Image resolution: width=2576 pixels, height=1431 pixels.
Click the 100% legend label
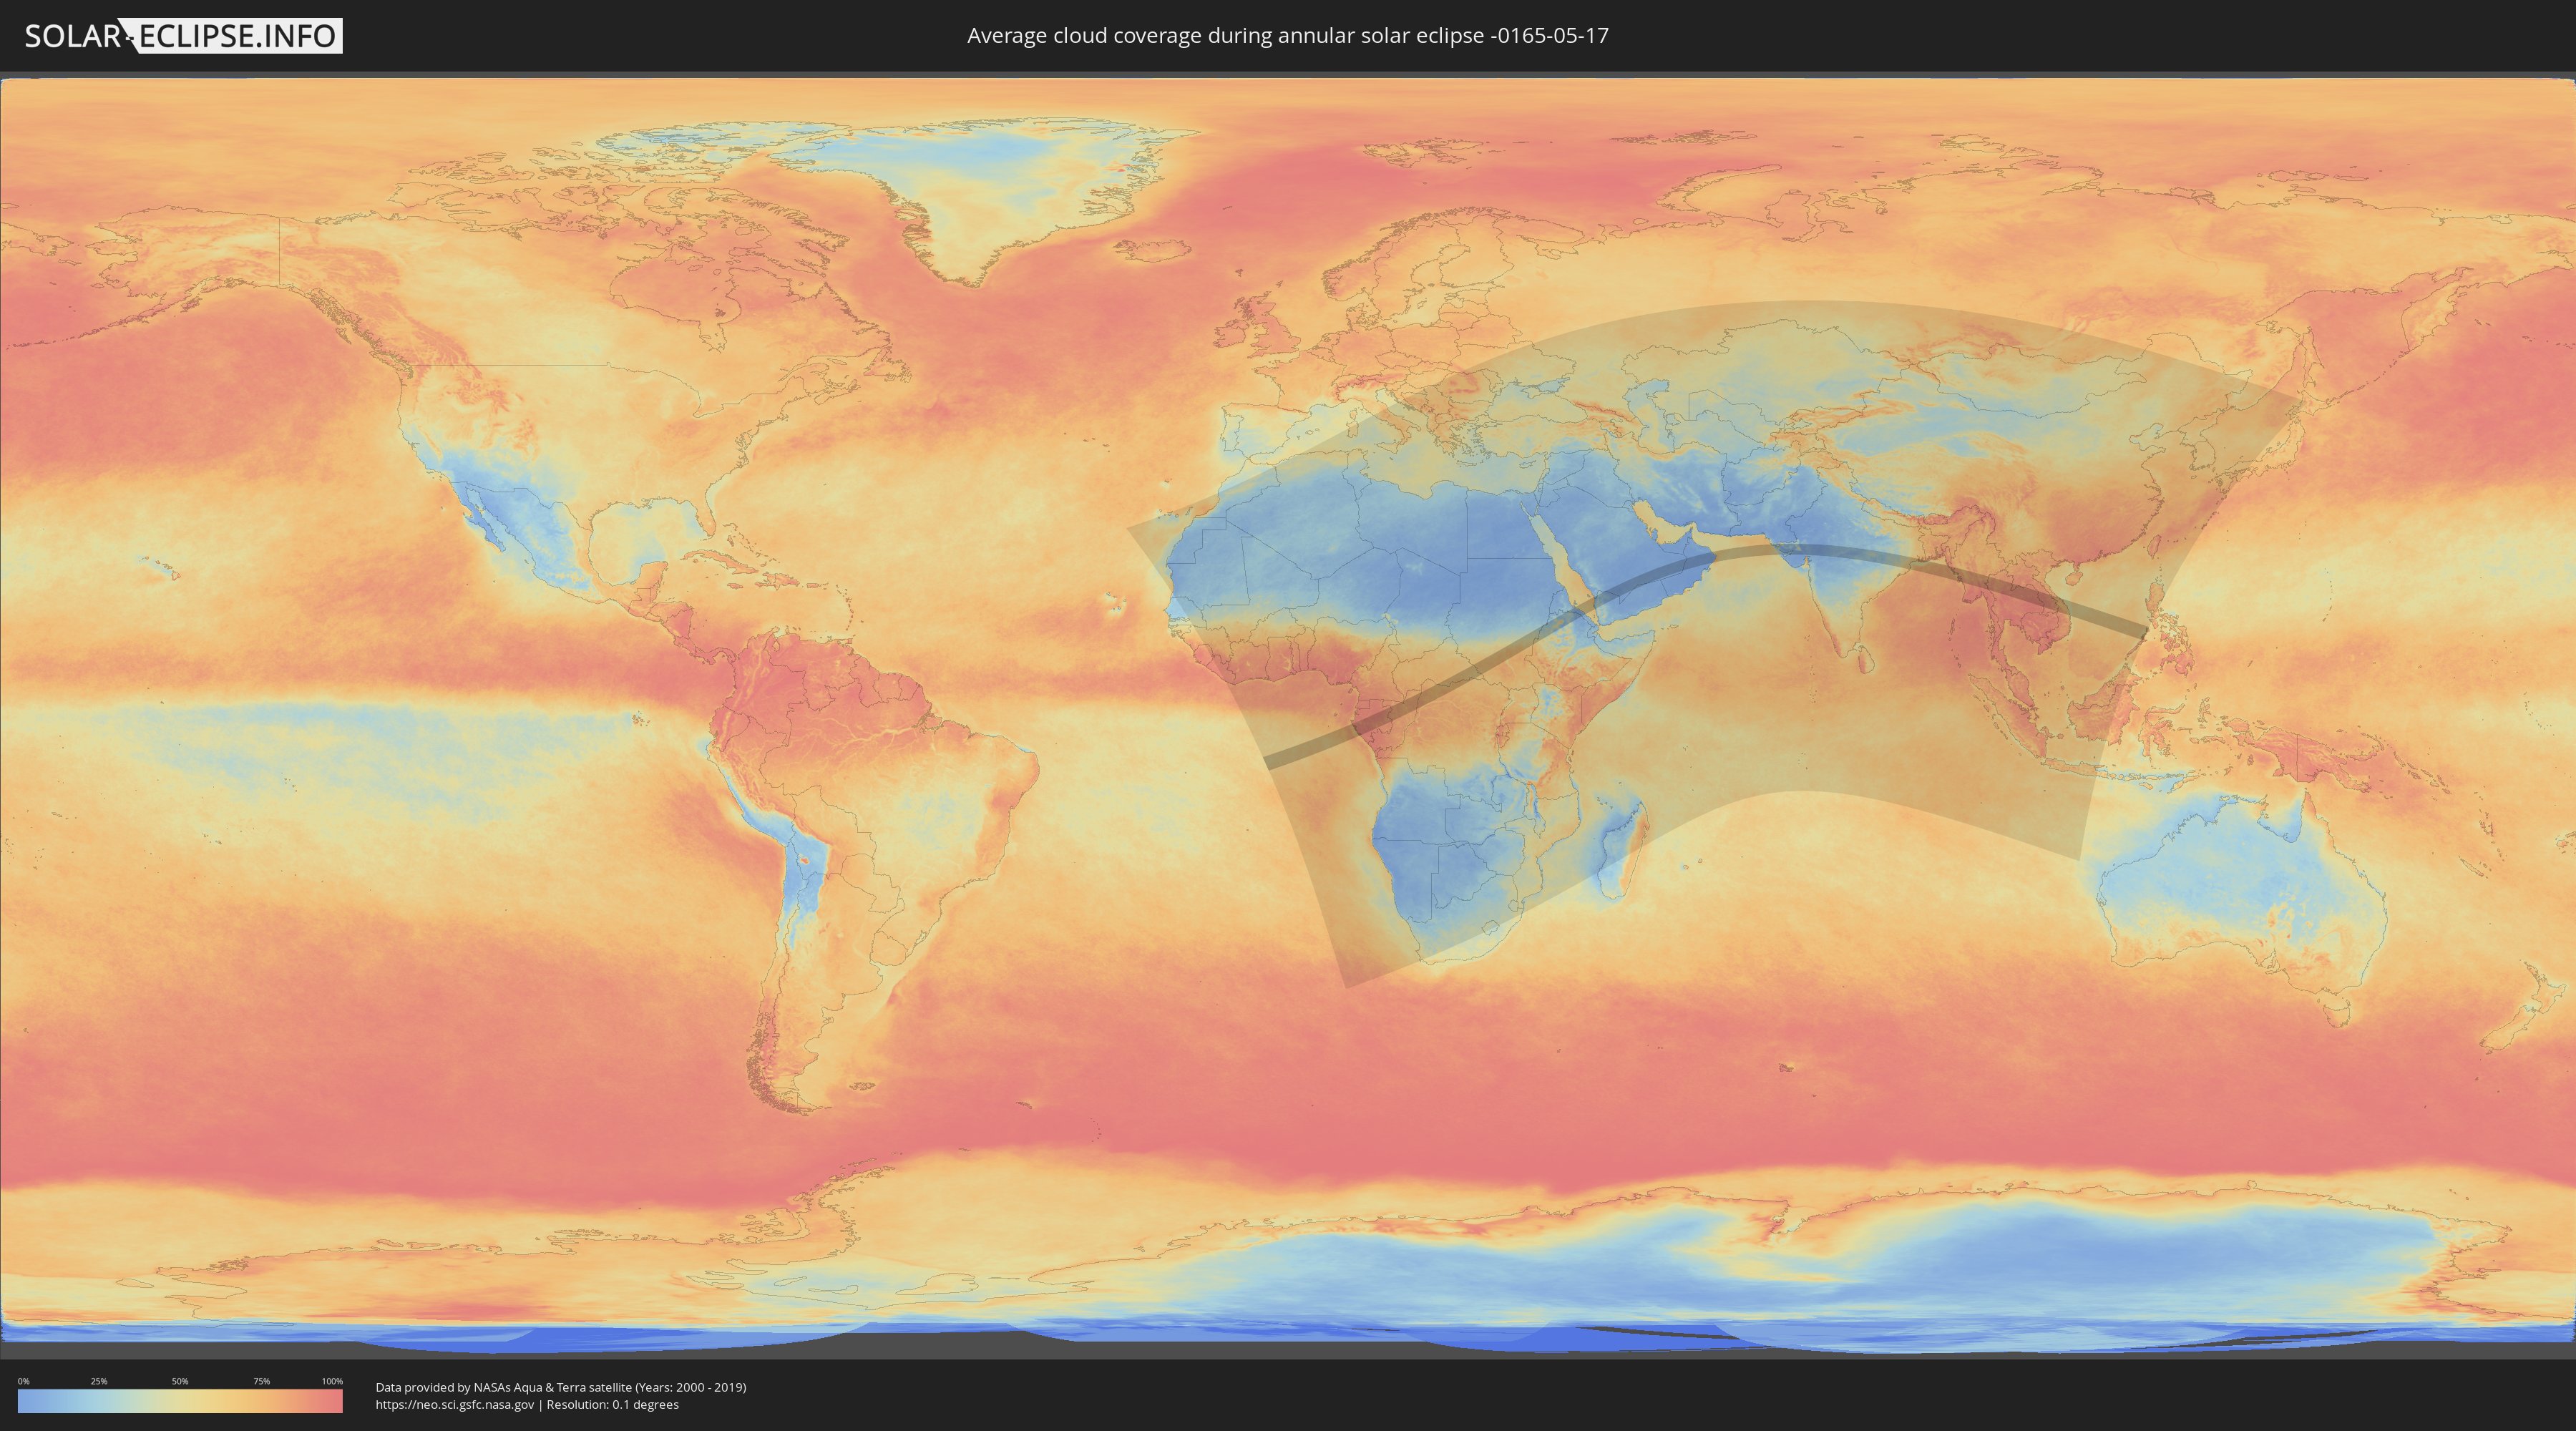(x=332, y=1381)
